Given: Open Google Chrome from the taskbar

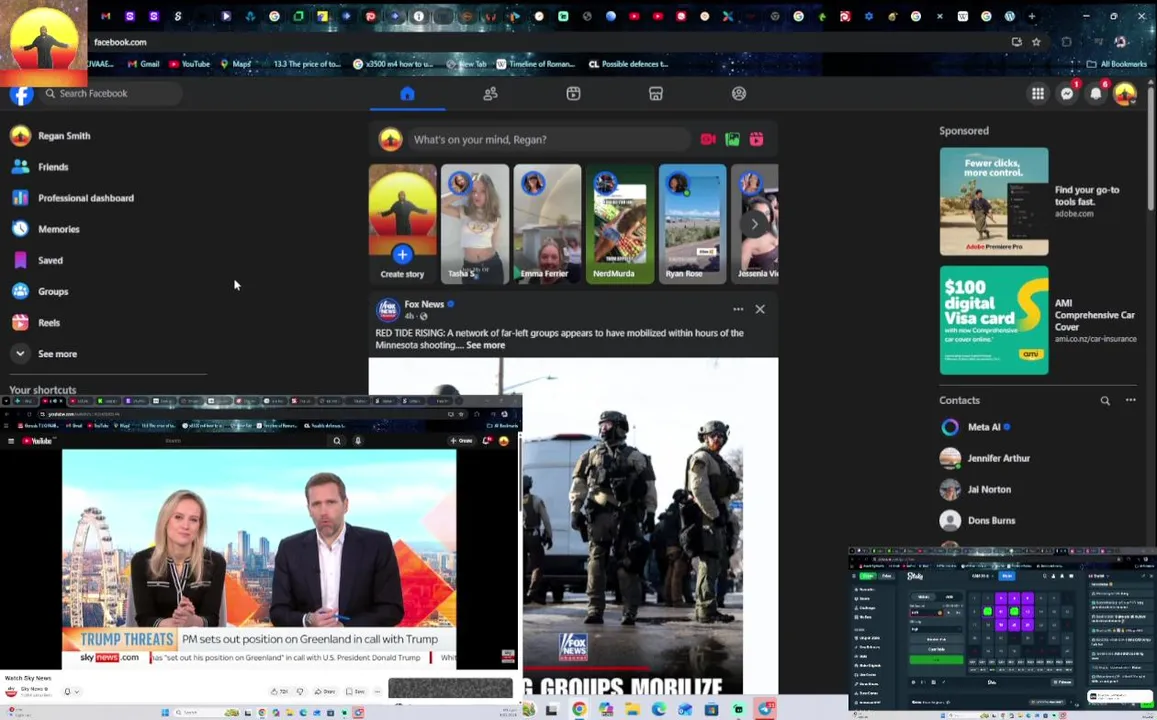Looking at the screenshot, I should (x=579, y=709).
